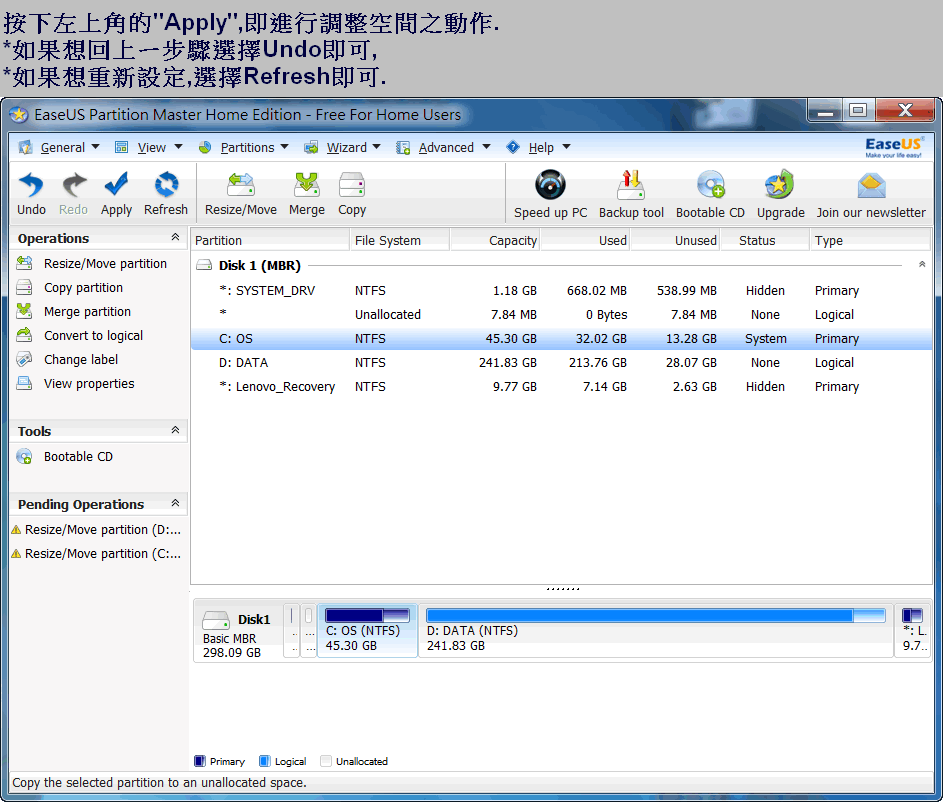Click the 241.83 GB capacity cell
This screenshot has height=802, width=943.
508,363
